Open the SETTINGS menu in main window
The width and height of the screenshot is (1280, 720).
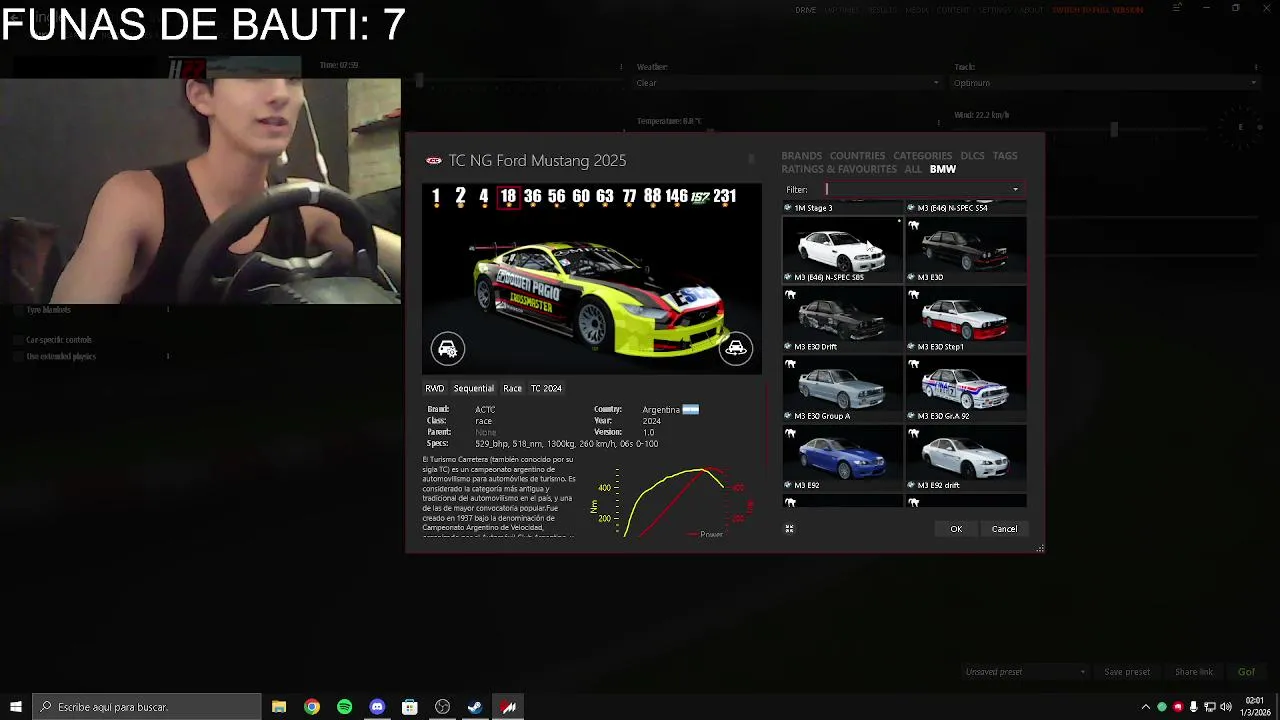point(994,10)
